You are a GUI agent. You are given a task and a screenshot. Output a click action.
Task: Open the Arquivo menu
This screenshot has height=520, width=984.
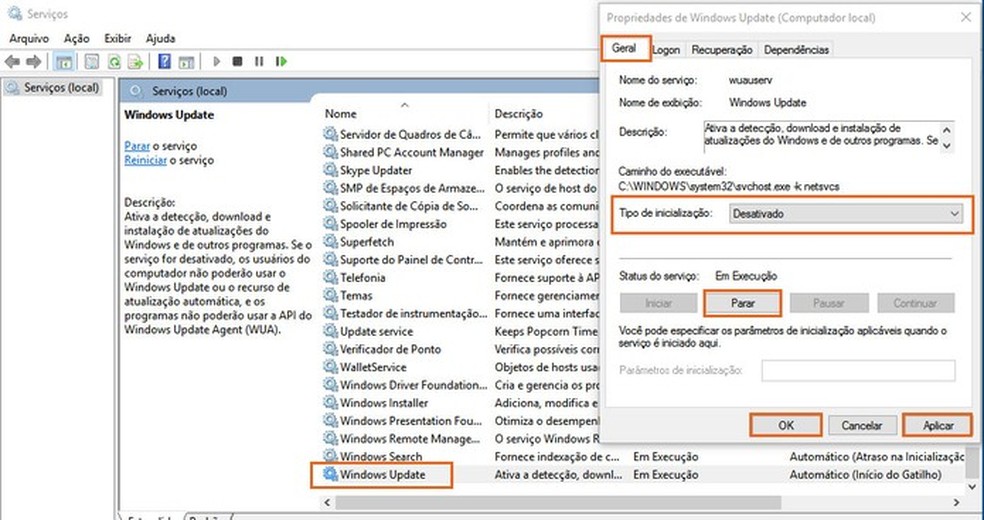[x=29, y=38]
